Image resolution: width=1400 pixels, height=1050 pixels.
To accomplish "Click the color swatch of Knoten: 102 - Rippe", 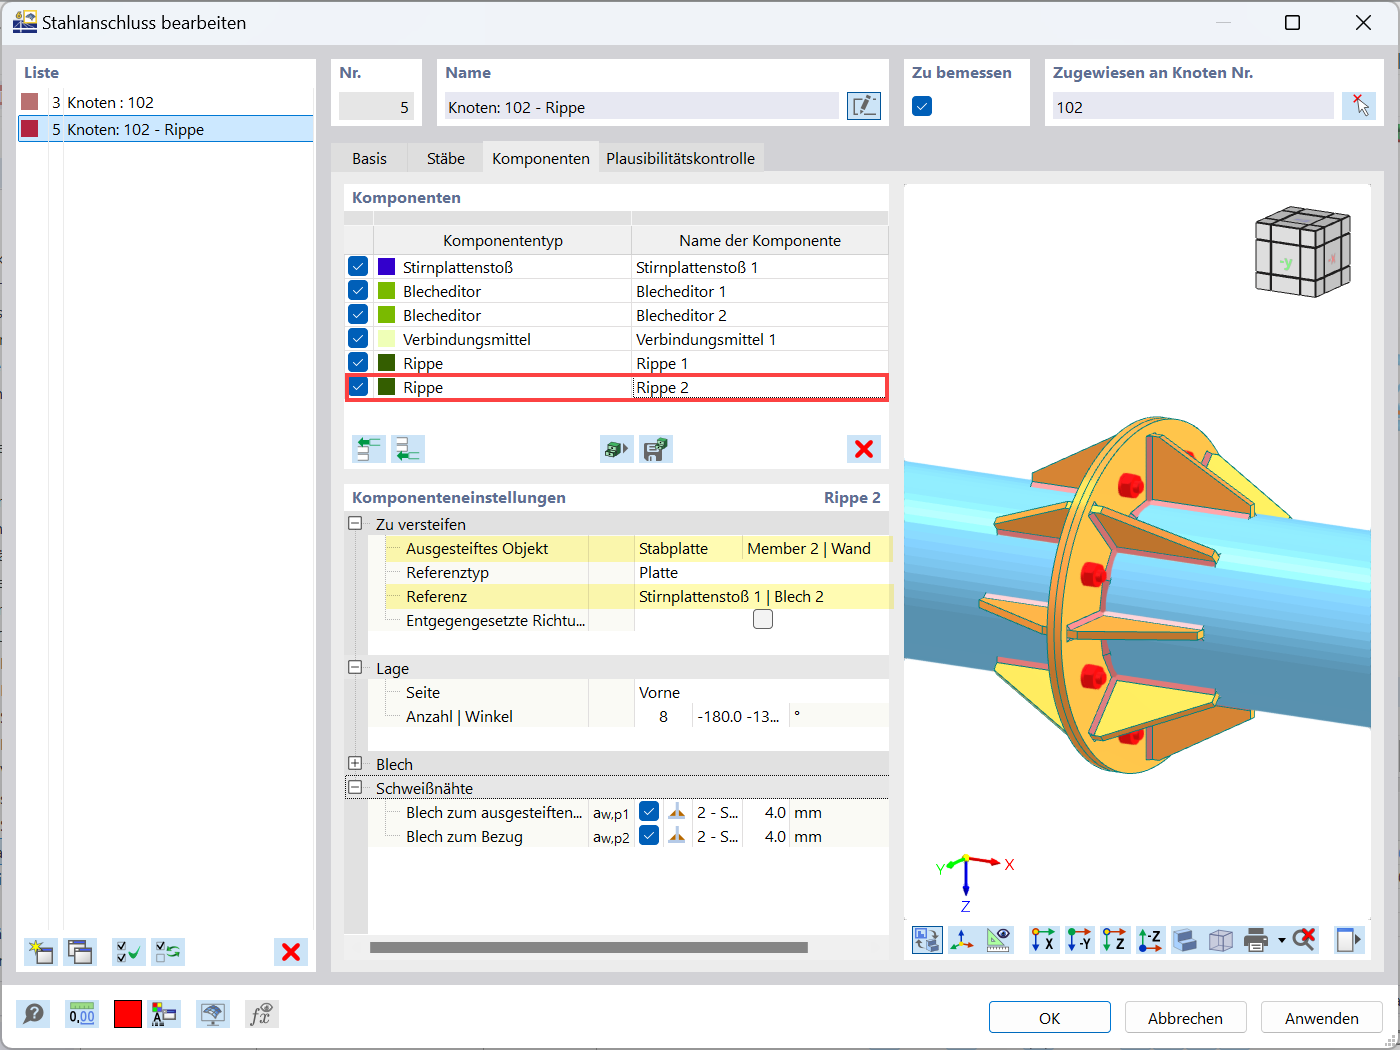I will (30, 129).
